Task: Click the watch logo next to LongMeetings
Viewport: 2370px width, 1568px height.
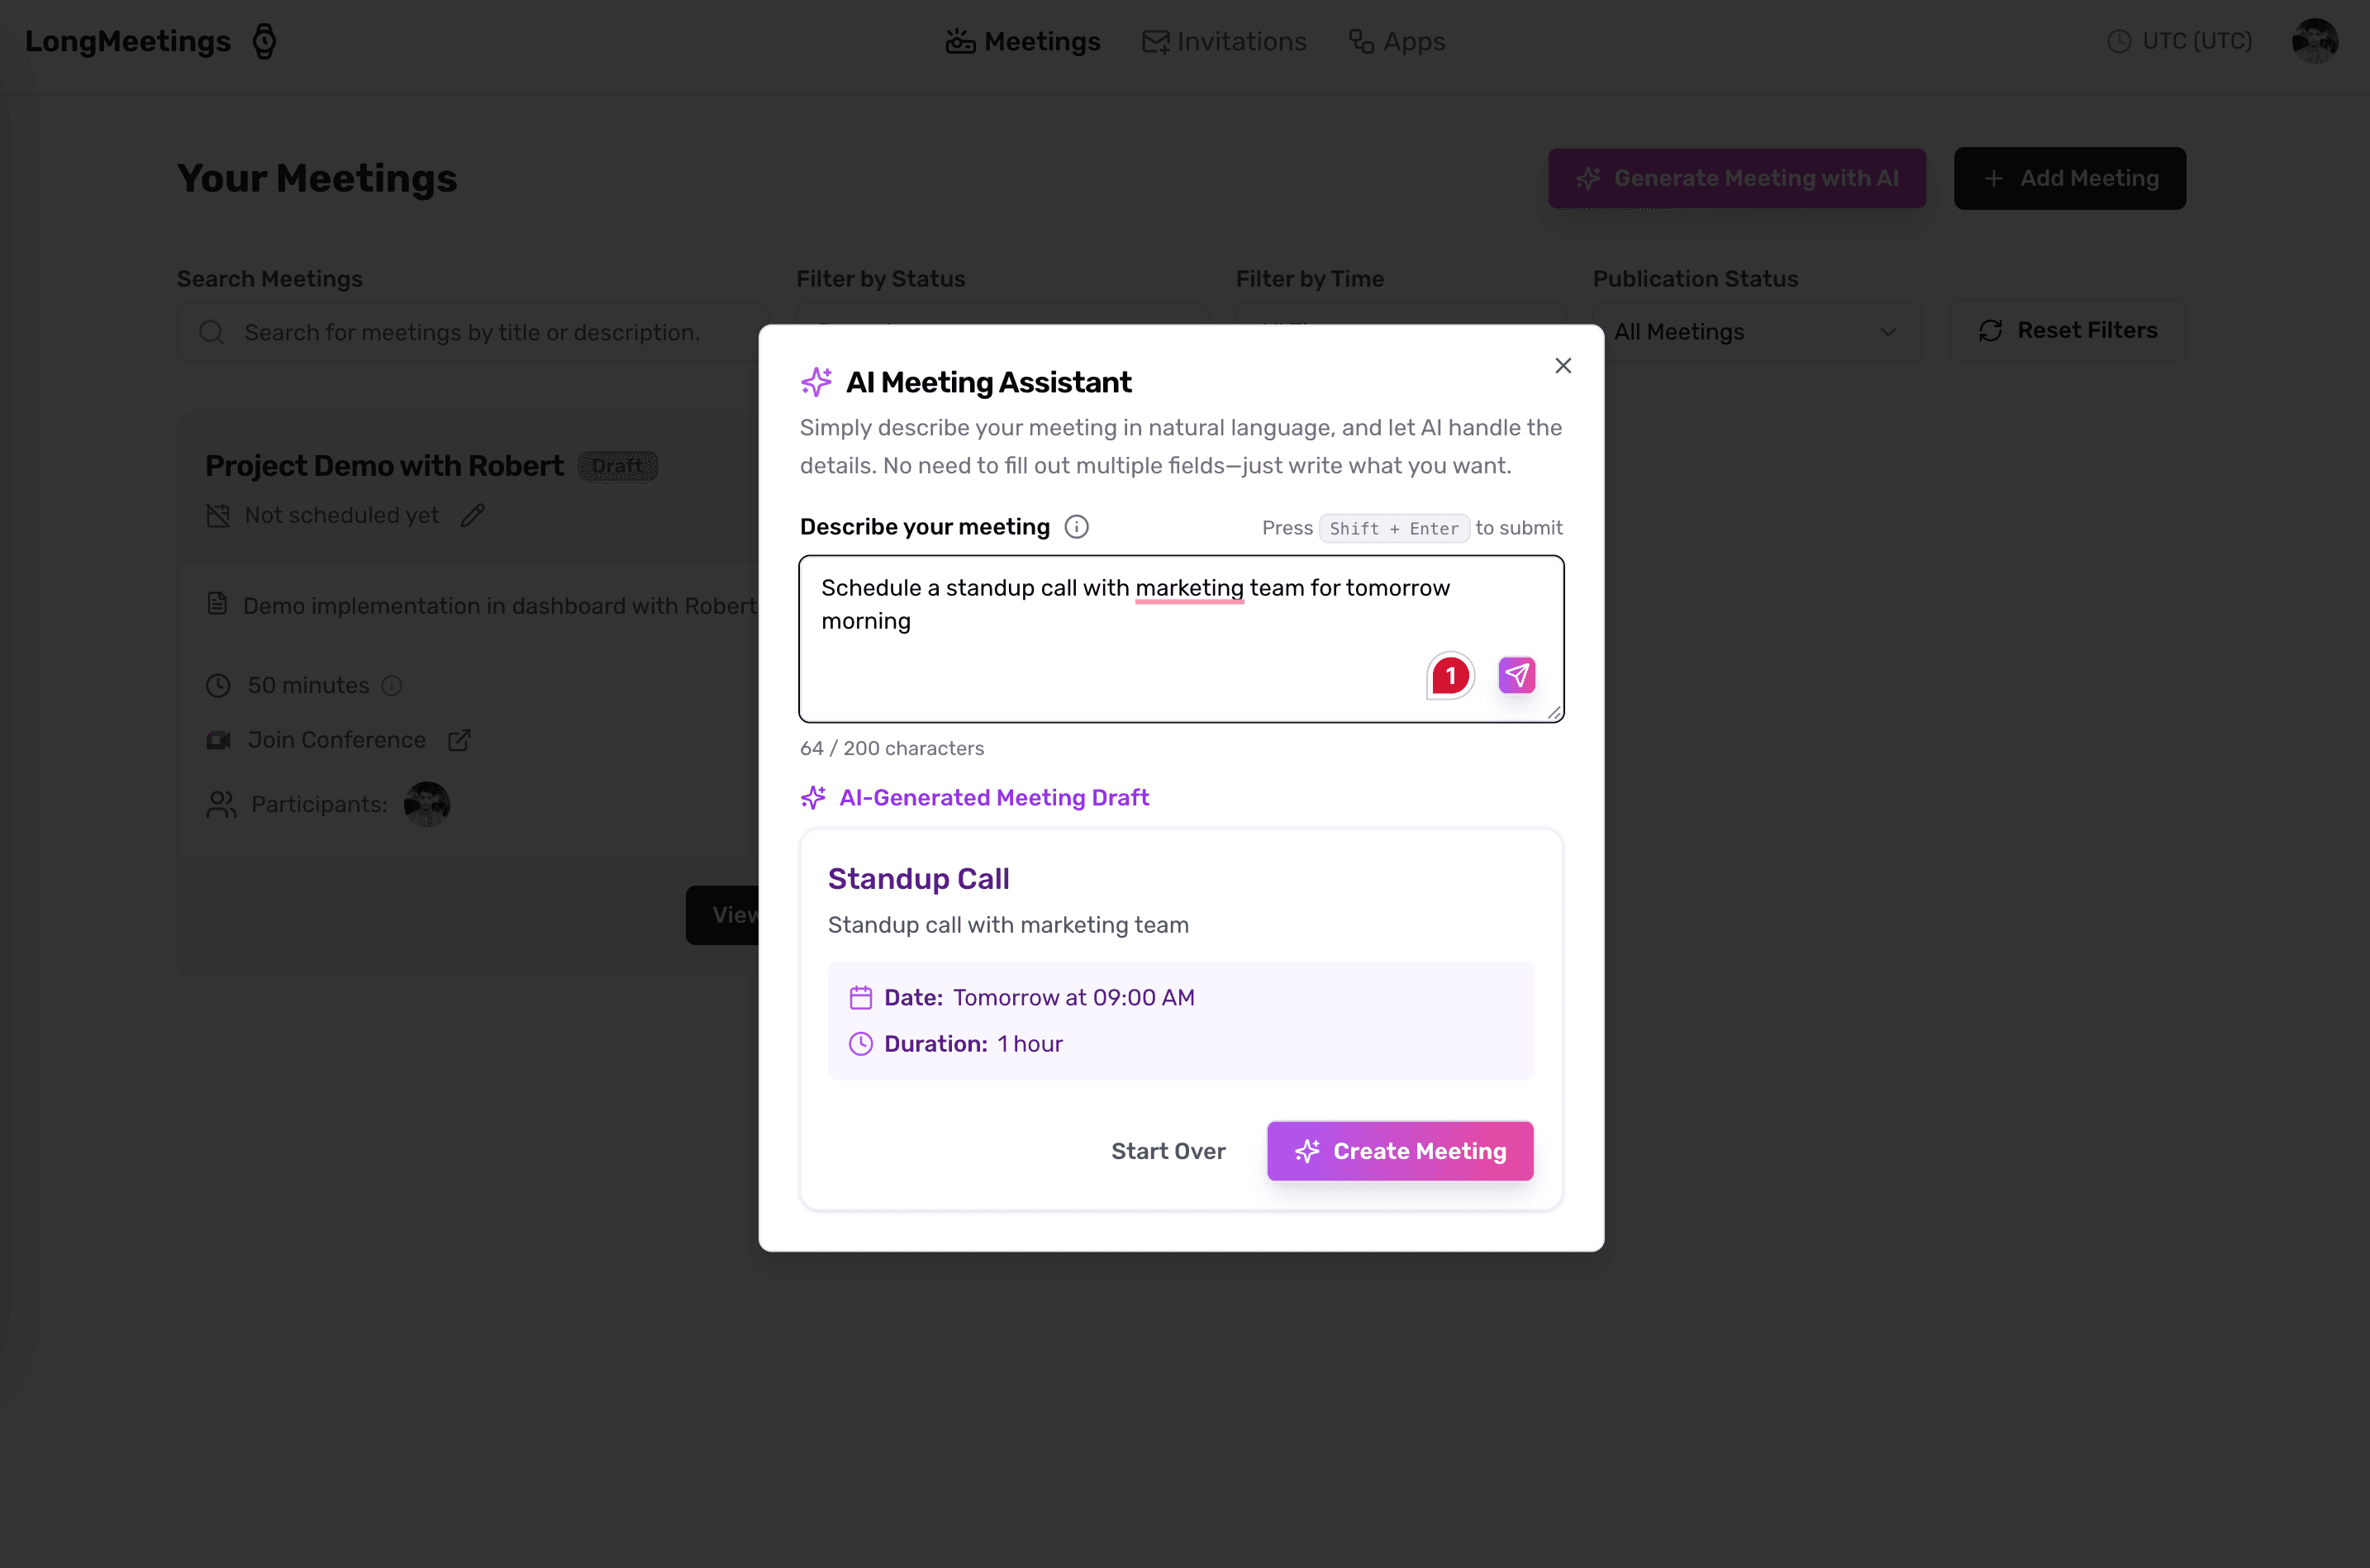Action: point(265,41)
